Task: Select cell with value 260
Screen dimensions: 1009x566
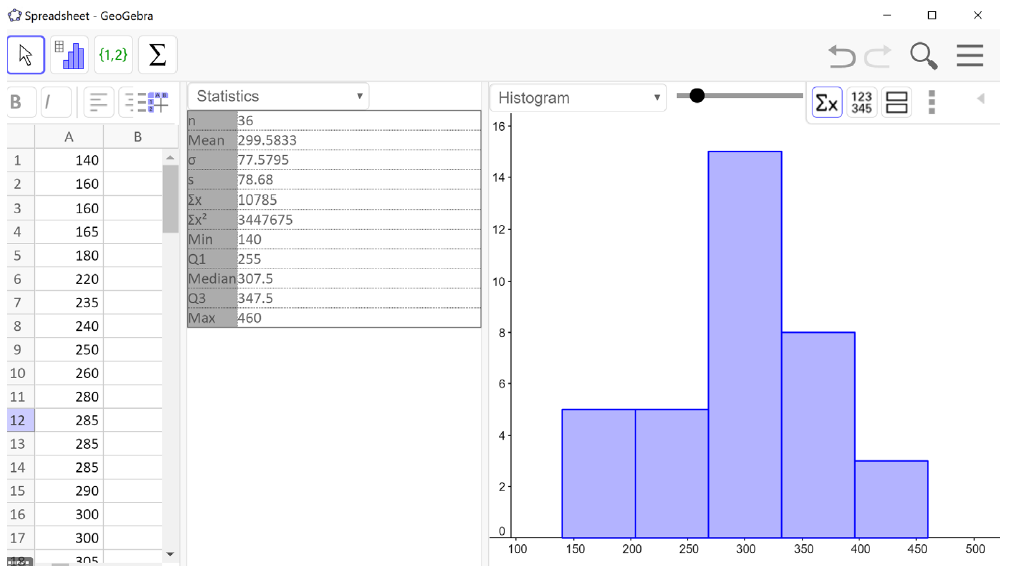Action: (x=69, y=373)
